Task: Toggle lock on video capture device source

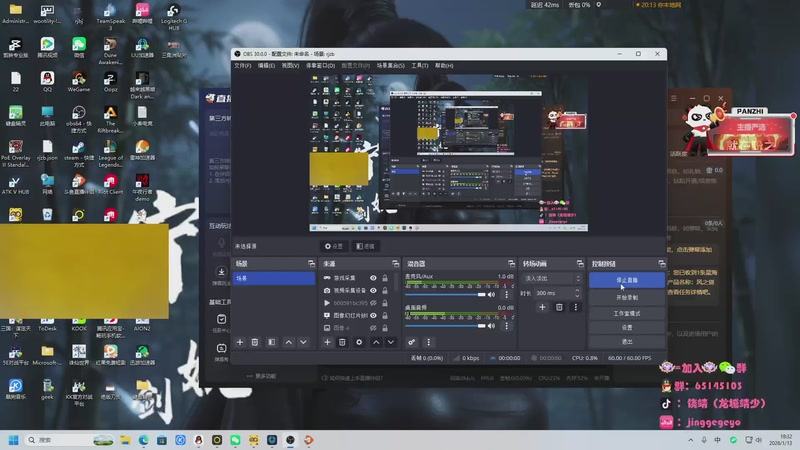Action: coord(385,290)
